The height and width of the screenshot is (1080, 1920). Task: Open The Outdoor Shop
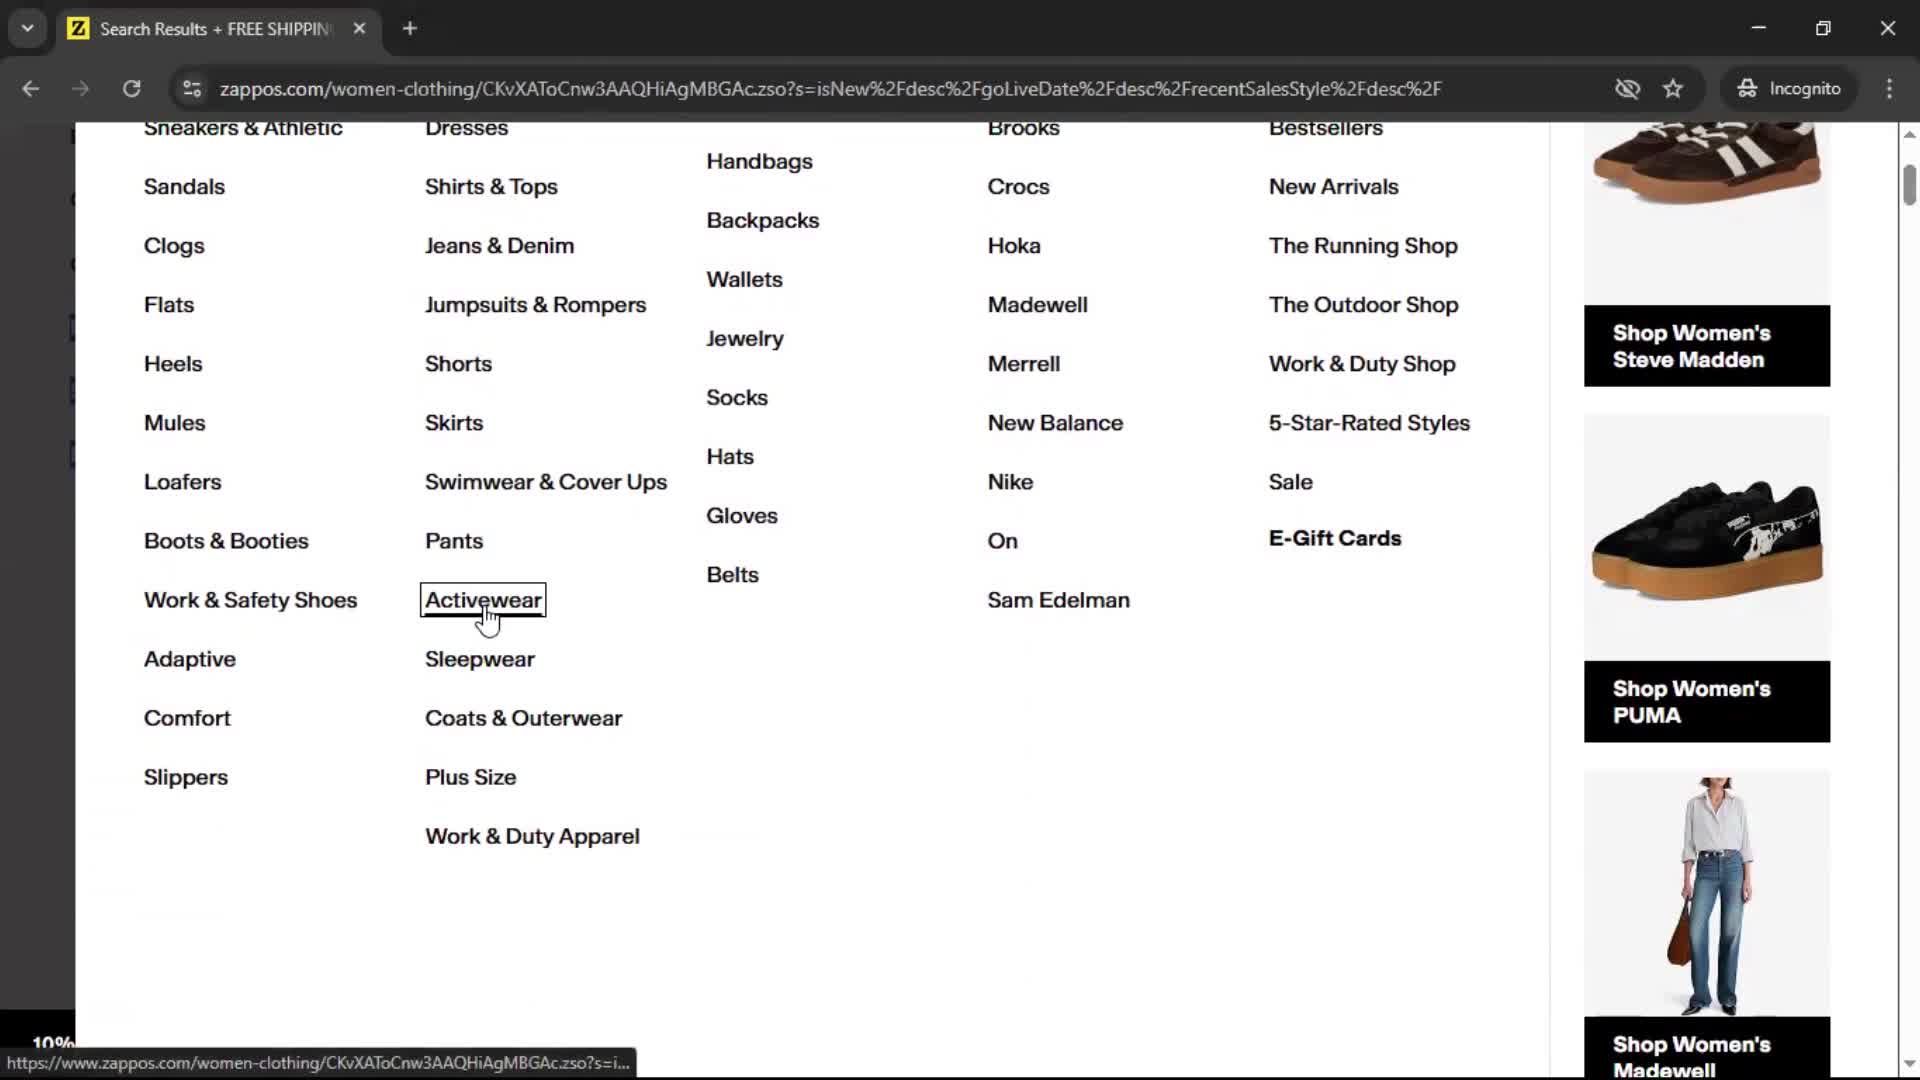point(1363,305)
